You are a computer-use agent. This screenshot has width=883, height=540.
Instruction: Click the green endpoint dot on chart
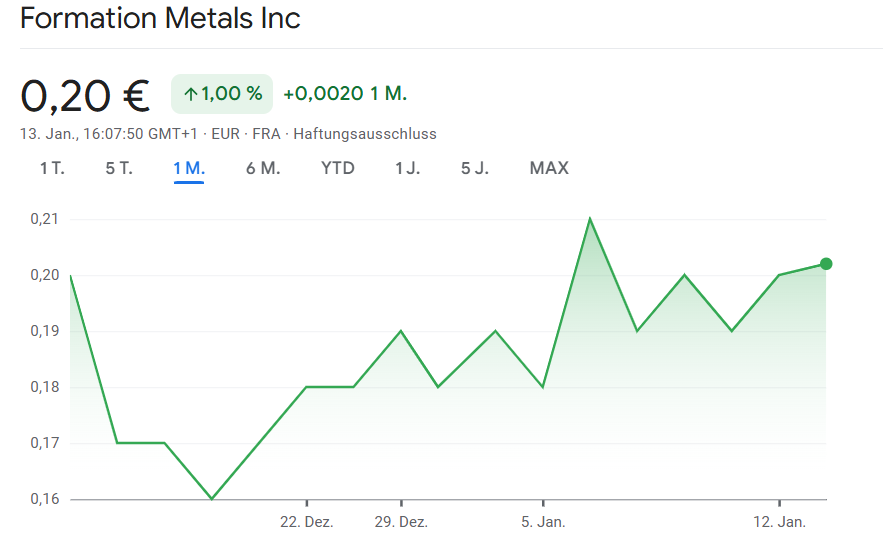pyautogui.click(x=826, y=264)
